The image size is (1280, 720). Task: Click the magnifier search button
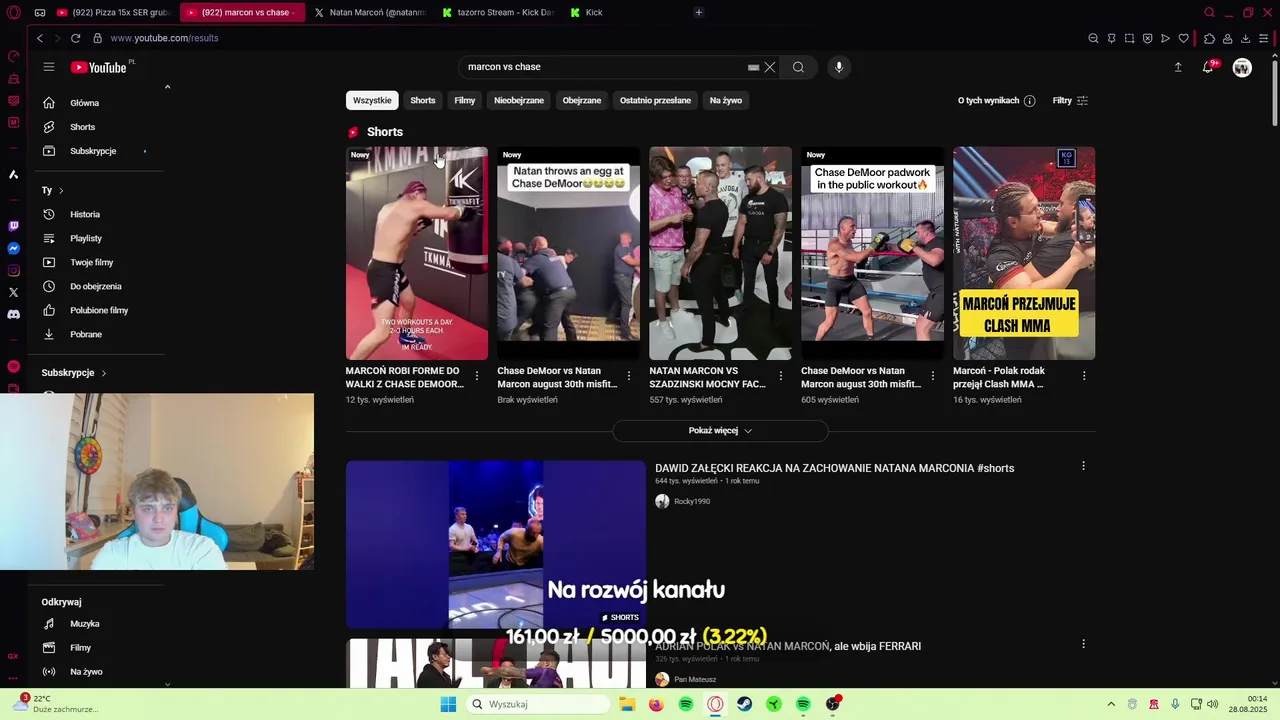(798, 67)
